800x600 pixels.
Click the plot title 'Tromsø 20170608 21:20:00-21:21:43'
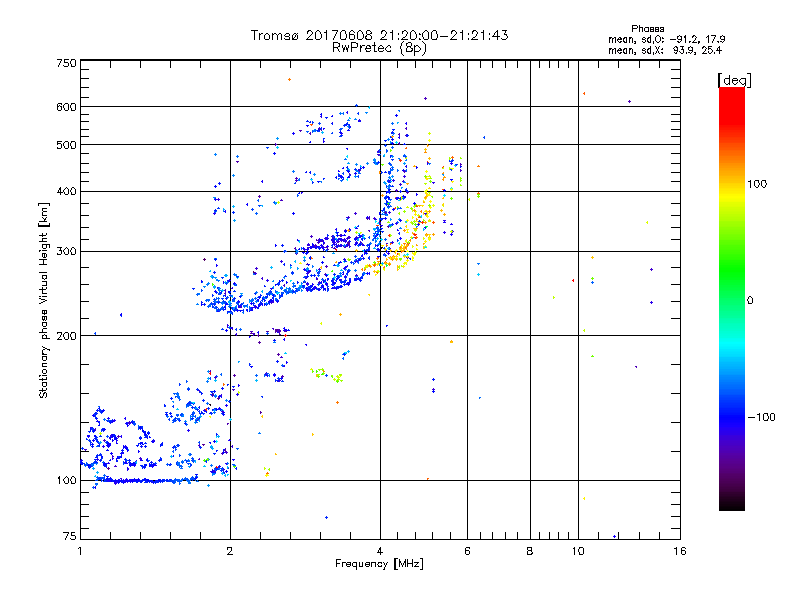click(x=379, y=35)
